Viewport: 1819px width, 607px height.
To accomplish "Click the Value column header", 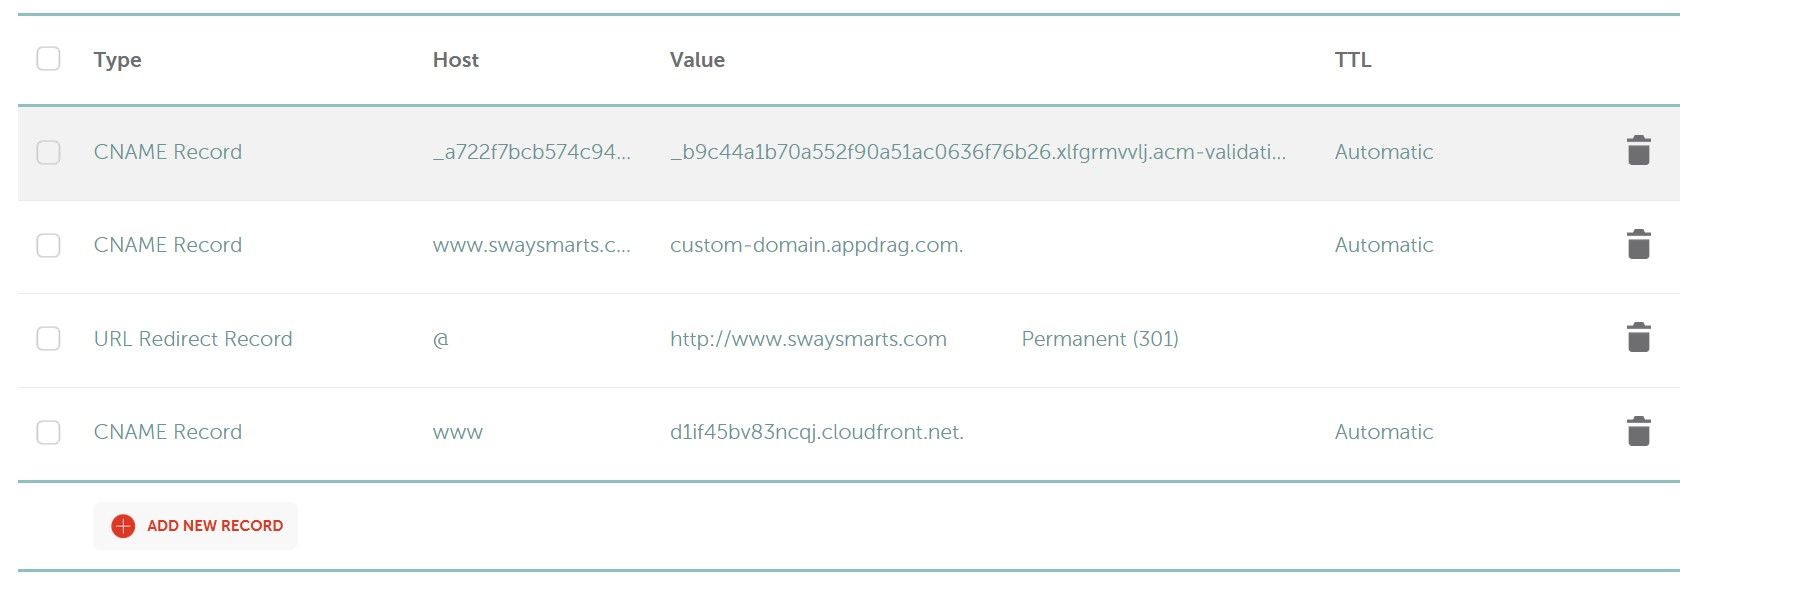I will (x=697, y=60).
